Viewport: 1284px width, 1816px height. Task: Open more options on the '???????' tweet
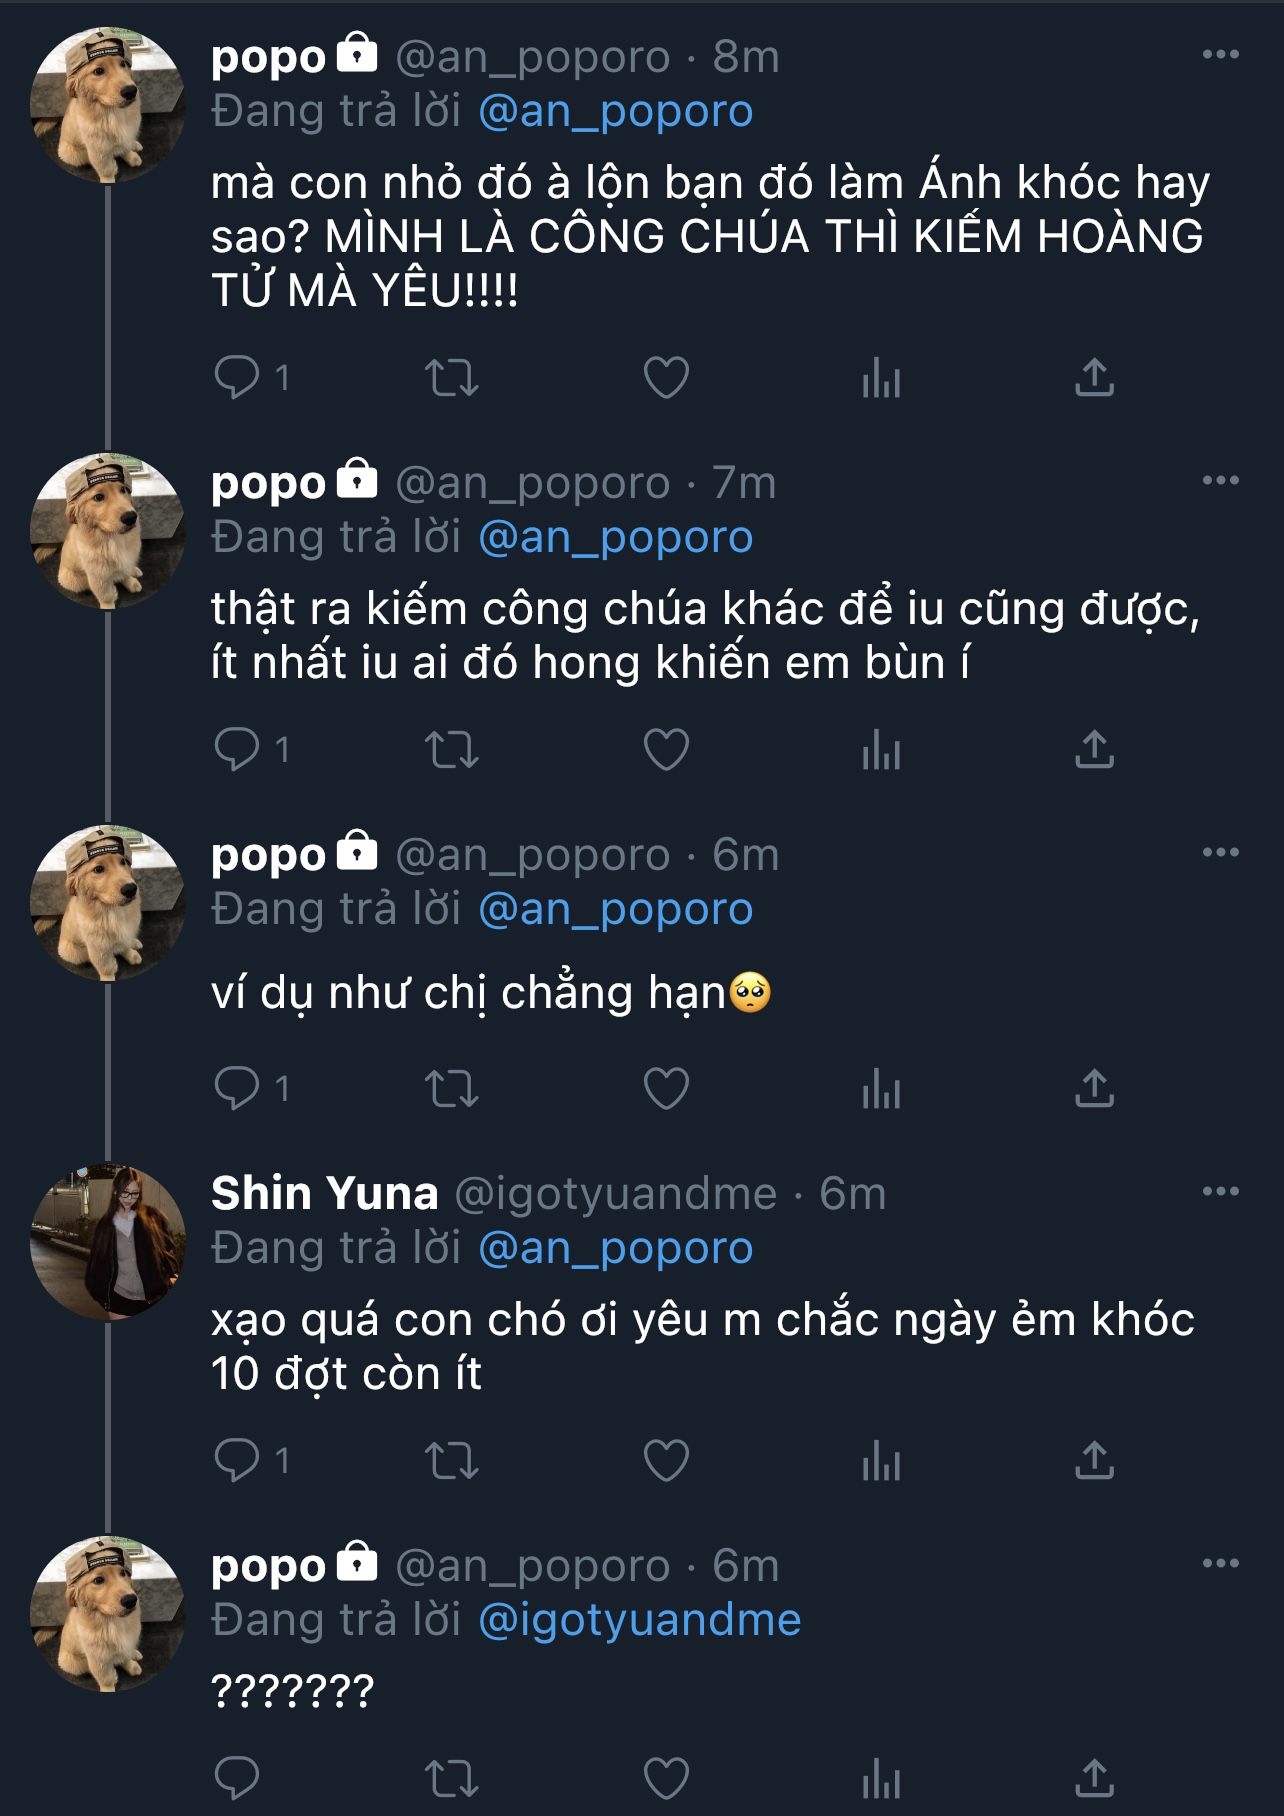tap(1220, 1563)
